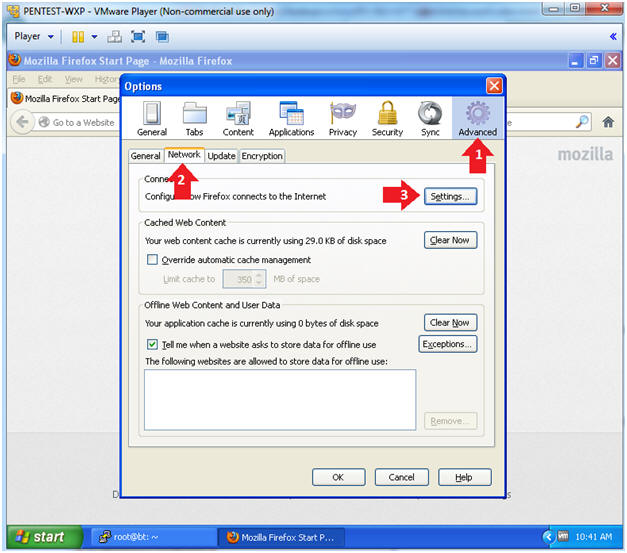The image size is (627, 553).
Task: Open the Content options category
Action: click(238, 119)
